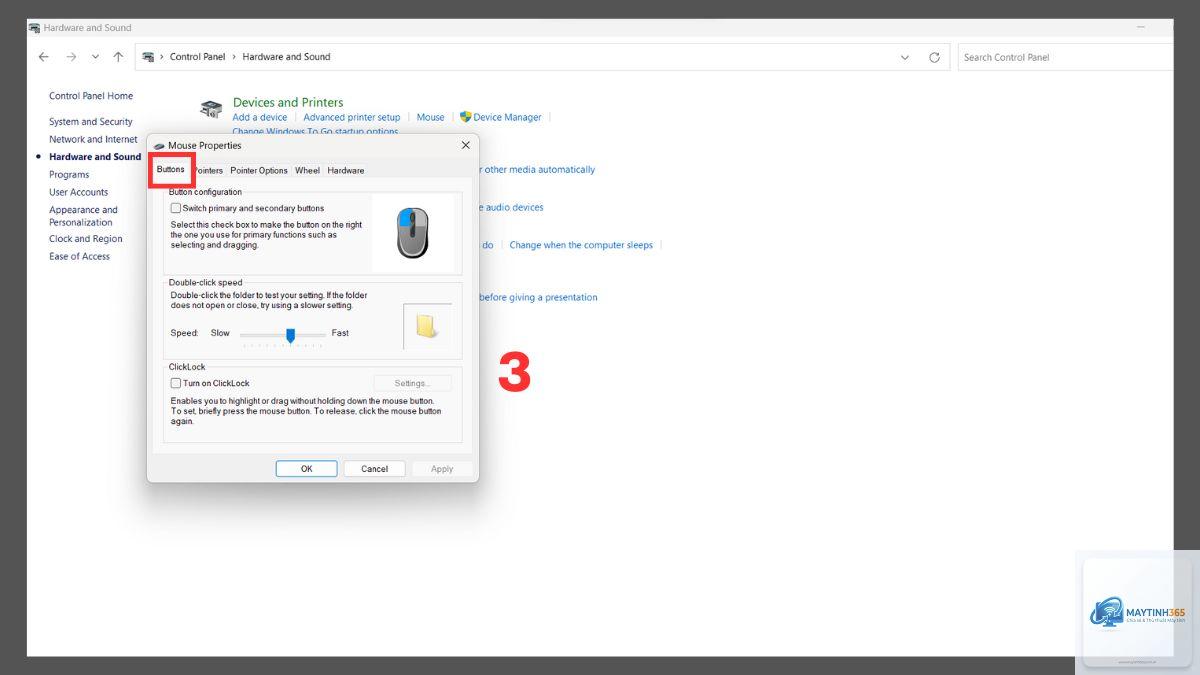Minimize the Hardware and Sound window
The width and height of the screenshot is (1200, 675).
click(x=1140, y=28)
